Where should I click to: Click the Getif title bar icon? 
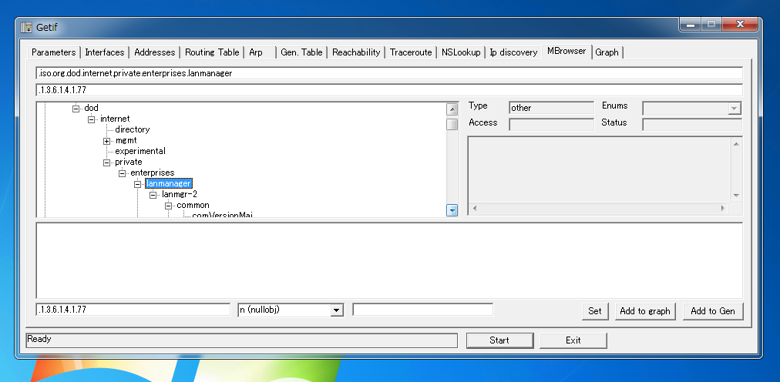26,27
